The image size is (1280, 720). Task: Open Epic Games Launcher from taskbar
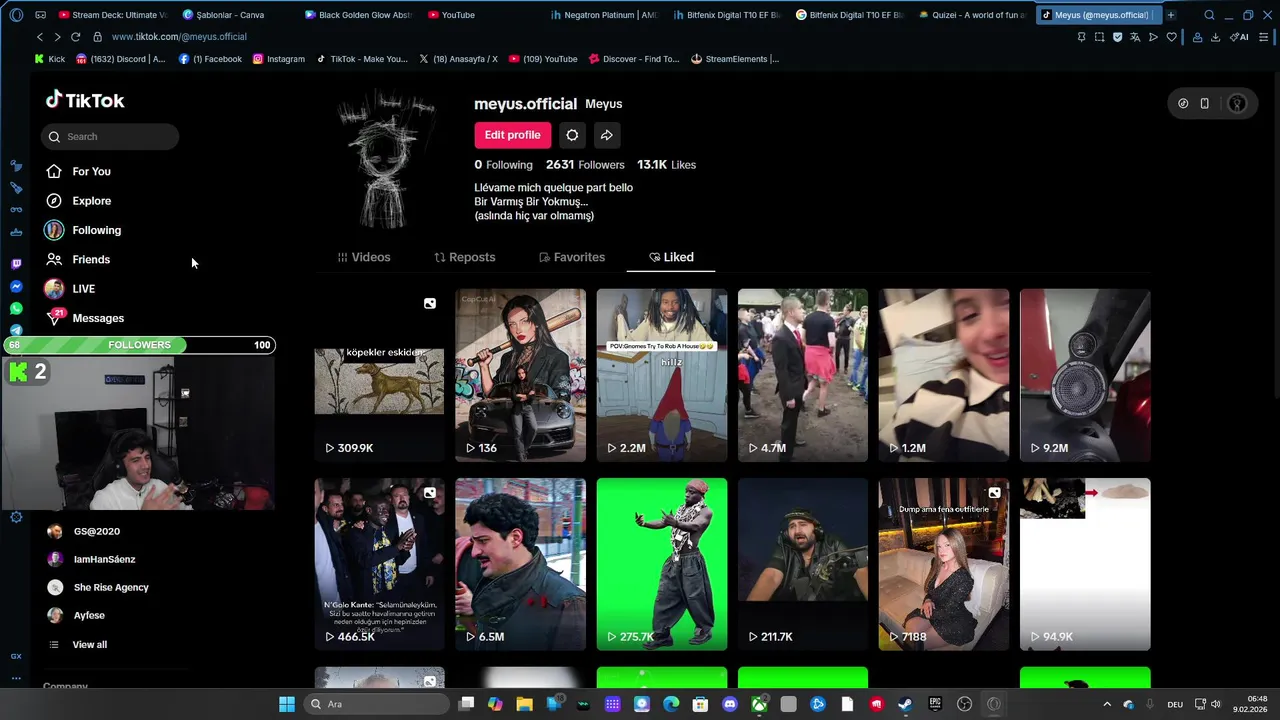tap(935, 704)
